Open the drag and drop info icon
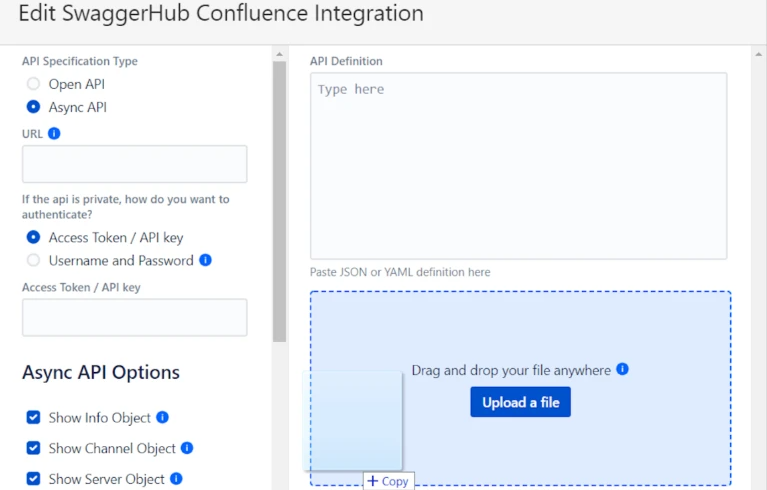Image resolution: width=767 pixels, height=490 pixels. pos(622,369)
